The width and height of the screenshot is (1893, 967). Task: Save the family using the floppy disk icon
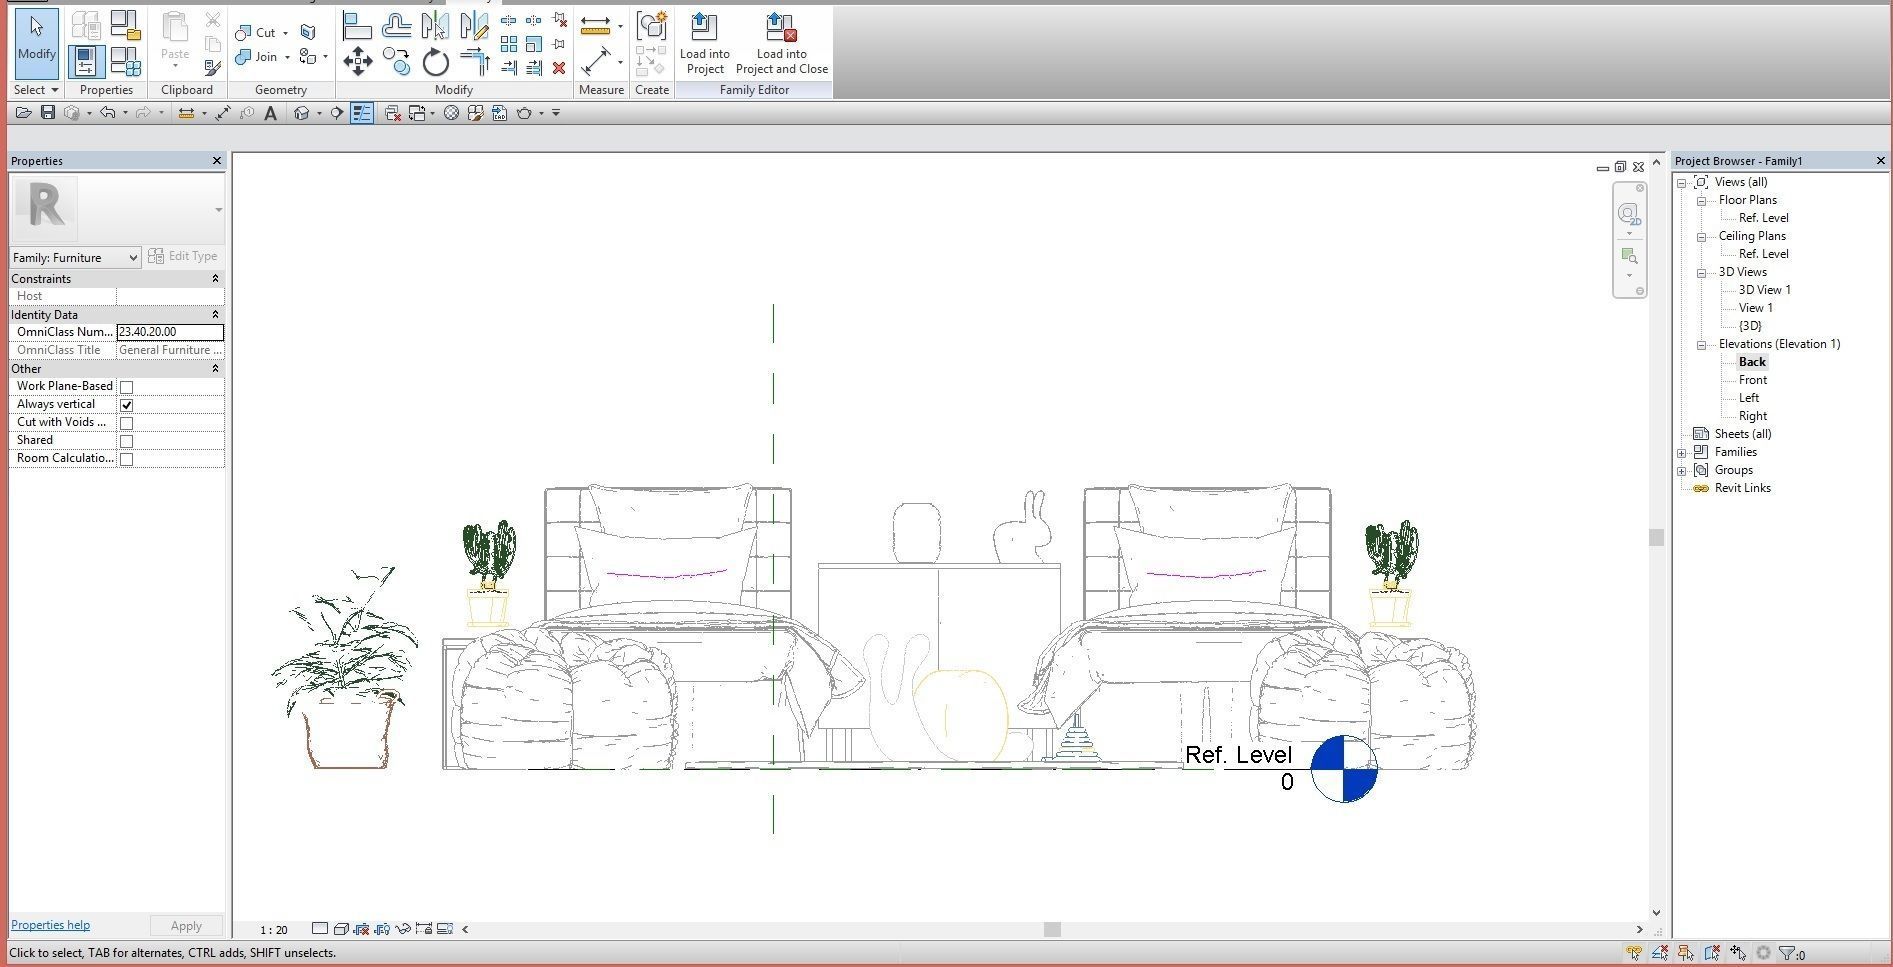[47, 113]
